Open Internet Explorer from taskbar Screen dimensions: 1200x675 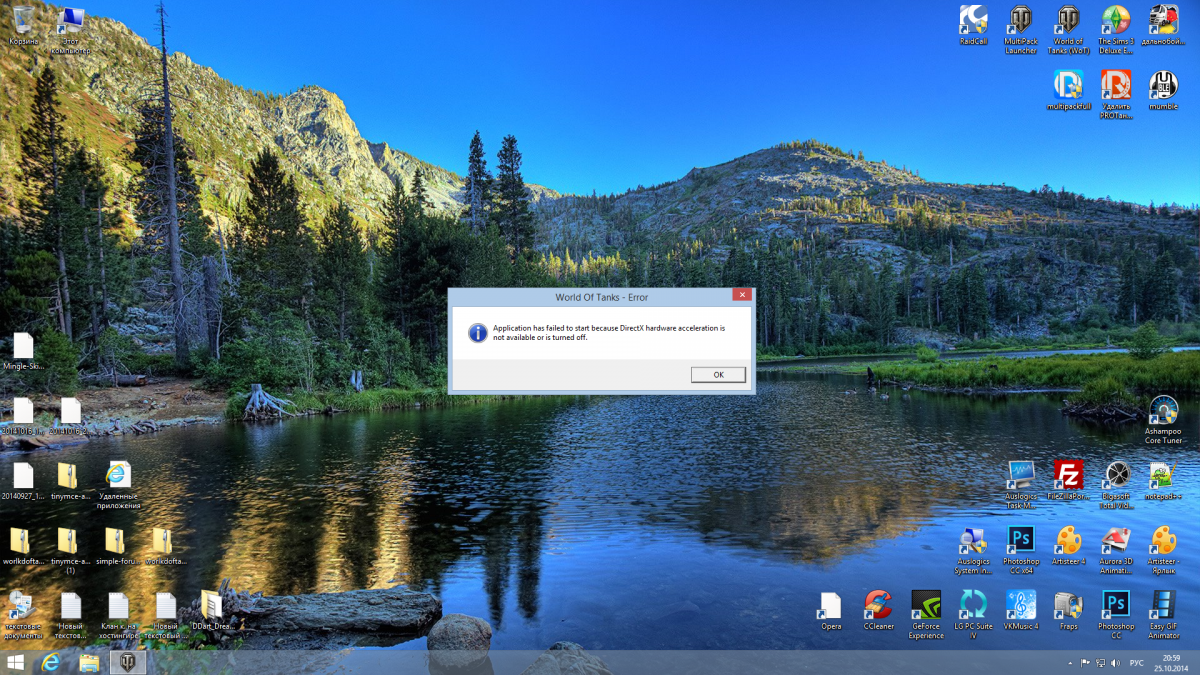tap(51, 662)
